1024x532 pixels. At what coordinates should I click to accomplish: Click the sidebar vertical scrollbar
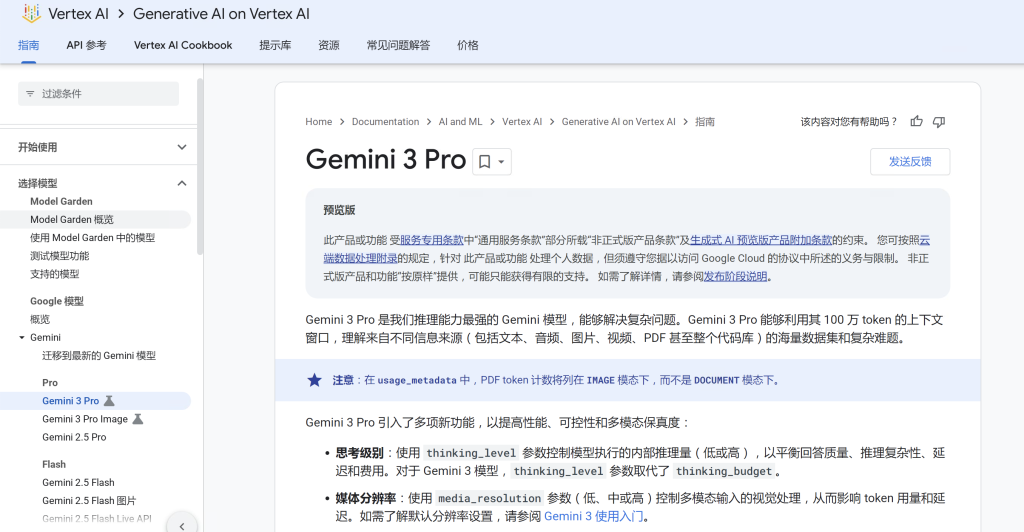[x=200, y=166]
